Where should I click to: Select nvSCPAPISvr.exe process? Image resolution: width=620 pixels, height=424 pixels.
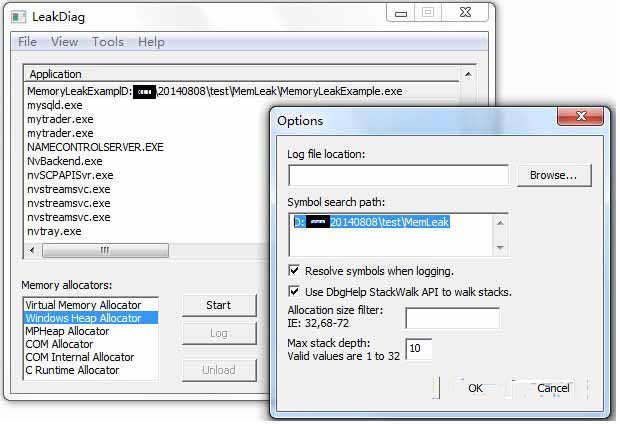pos(70,175)
